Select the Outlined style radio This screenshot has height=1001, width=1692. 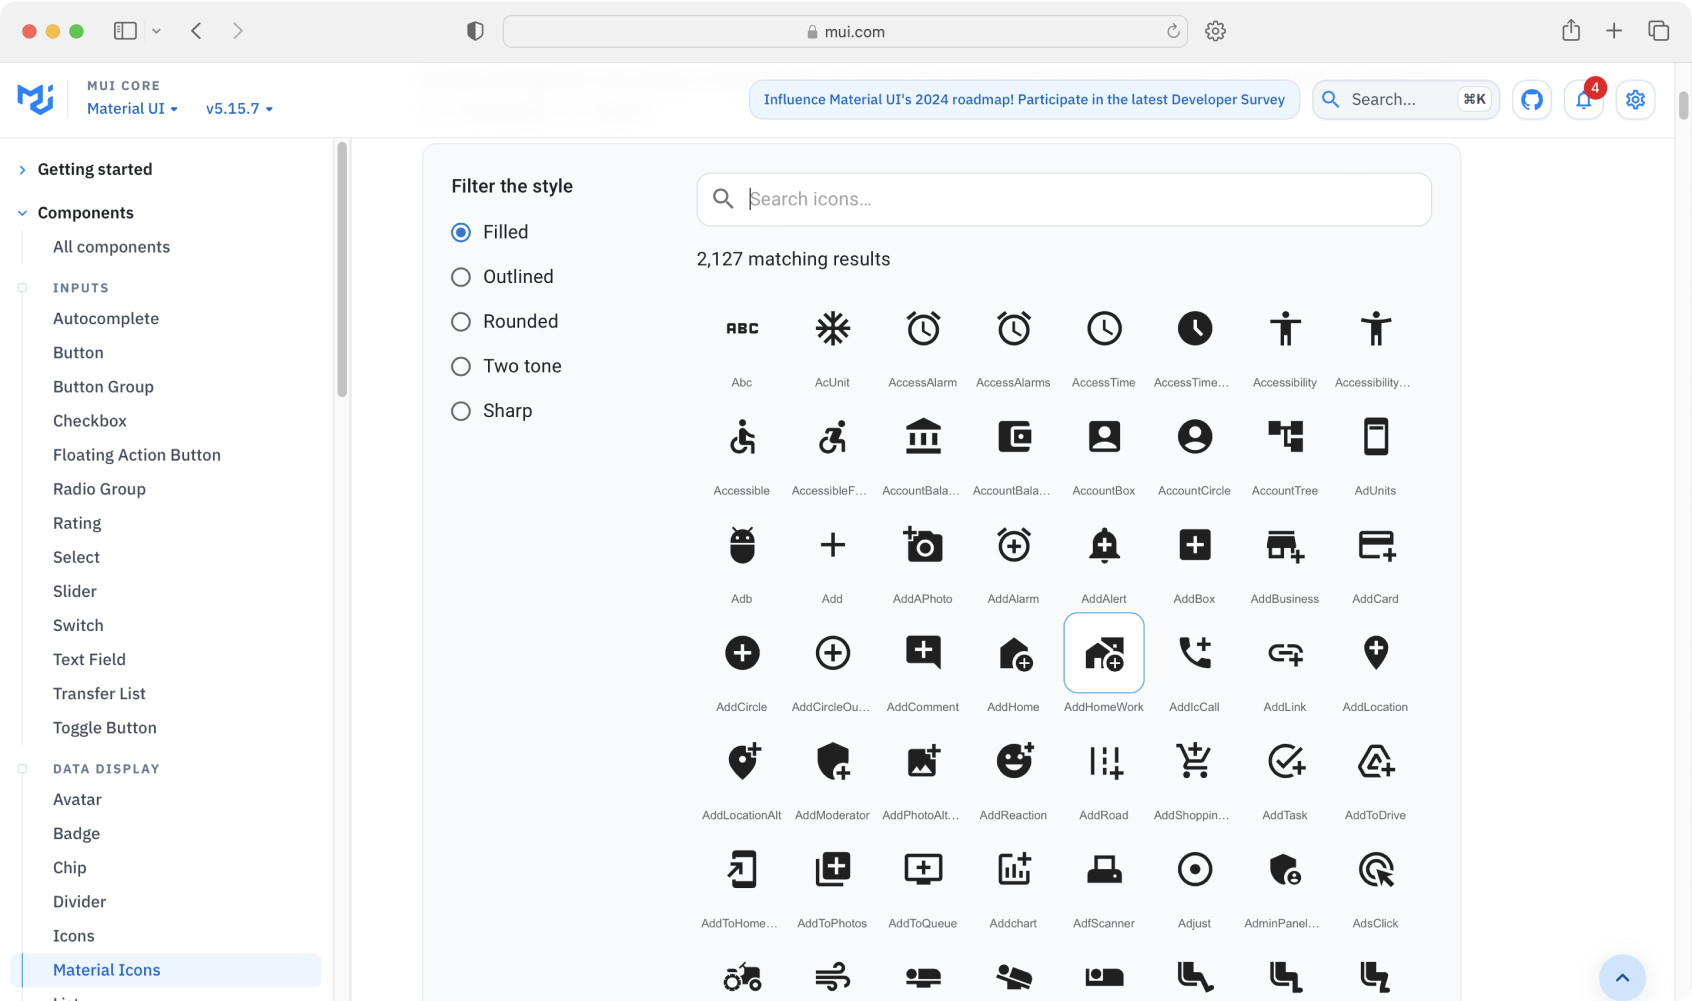(461, 277)
